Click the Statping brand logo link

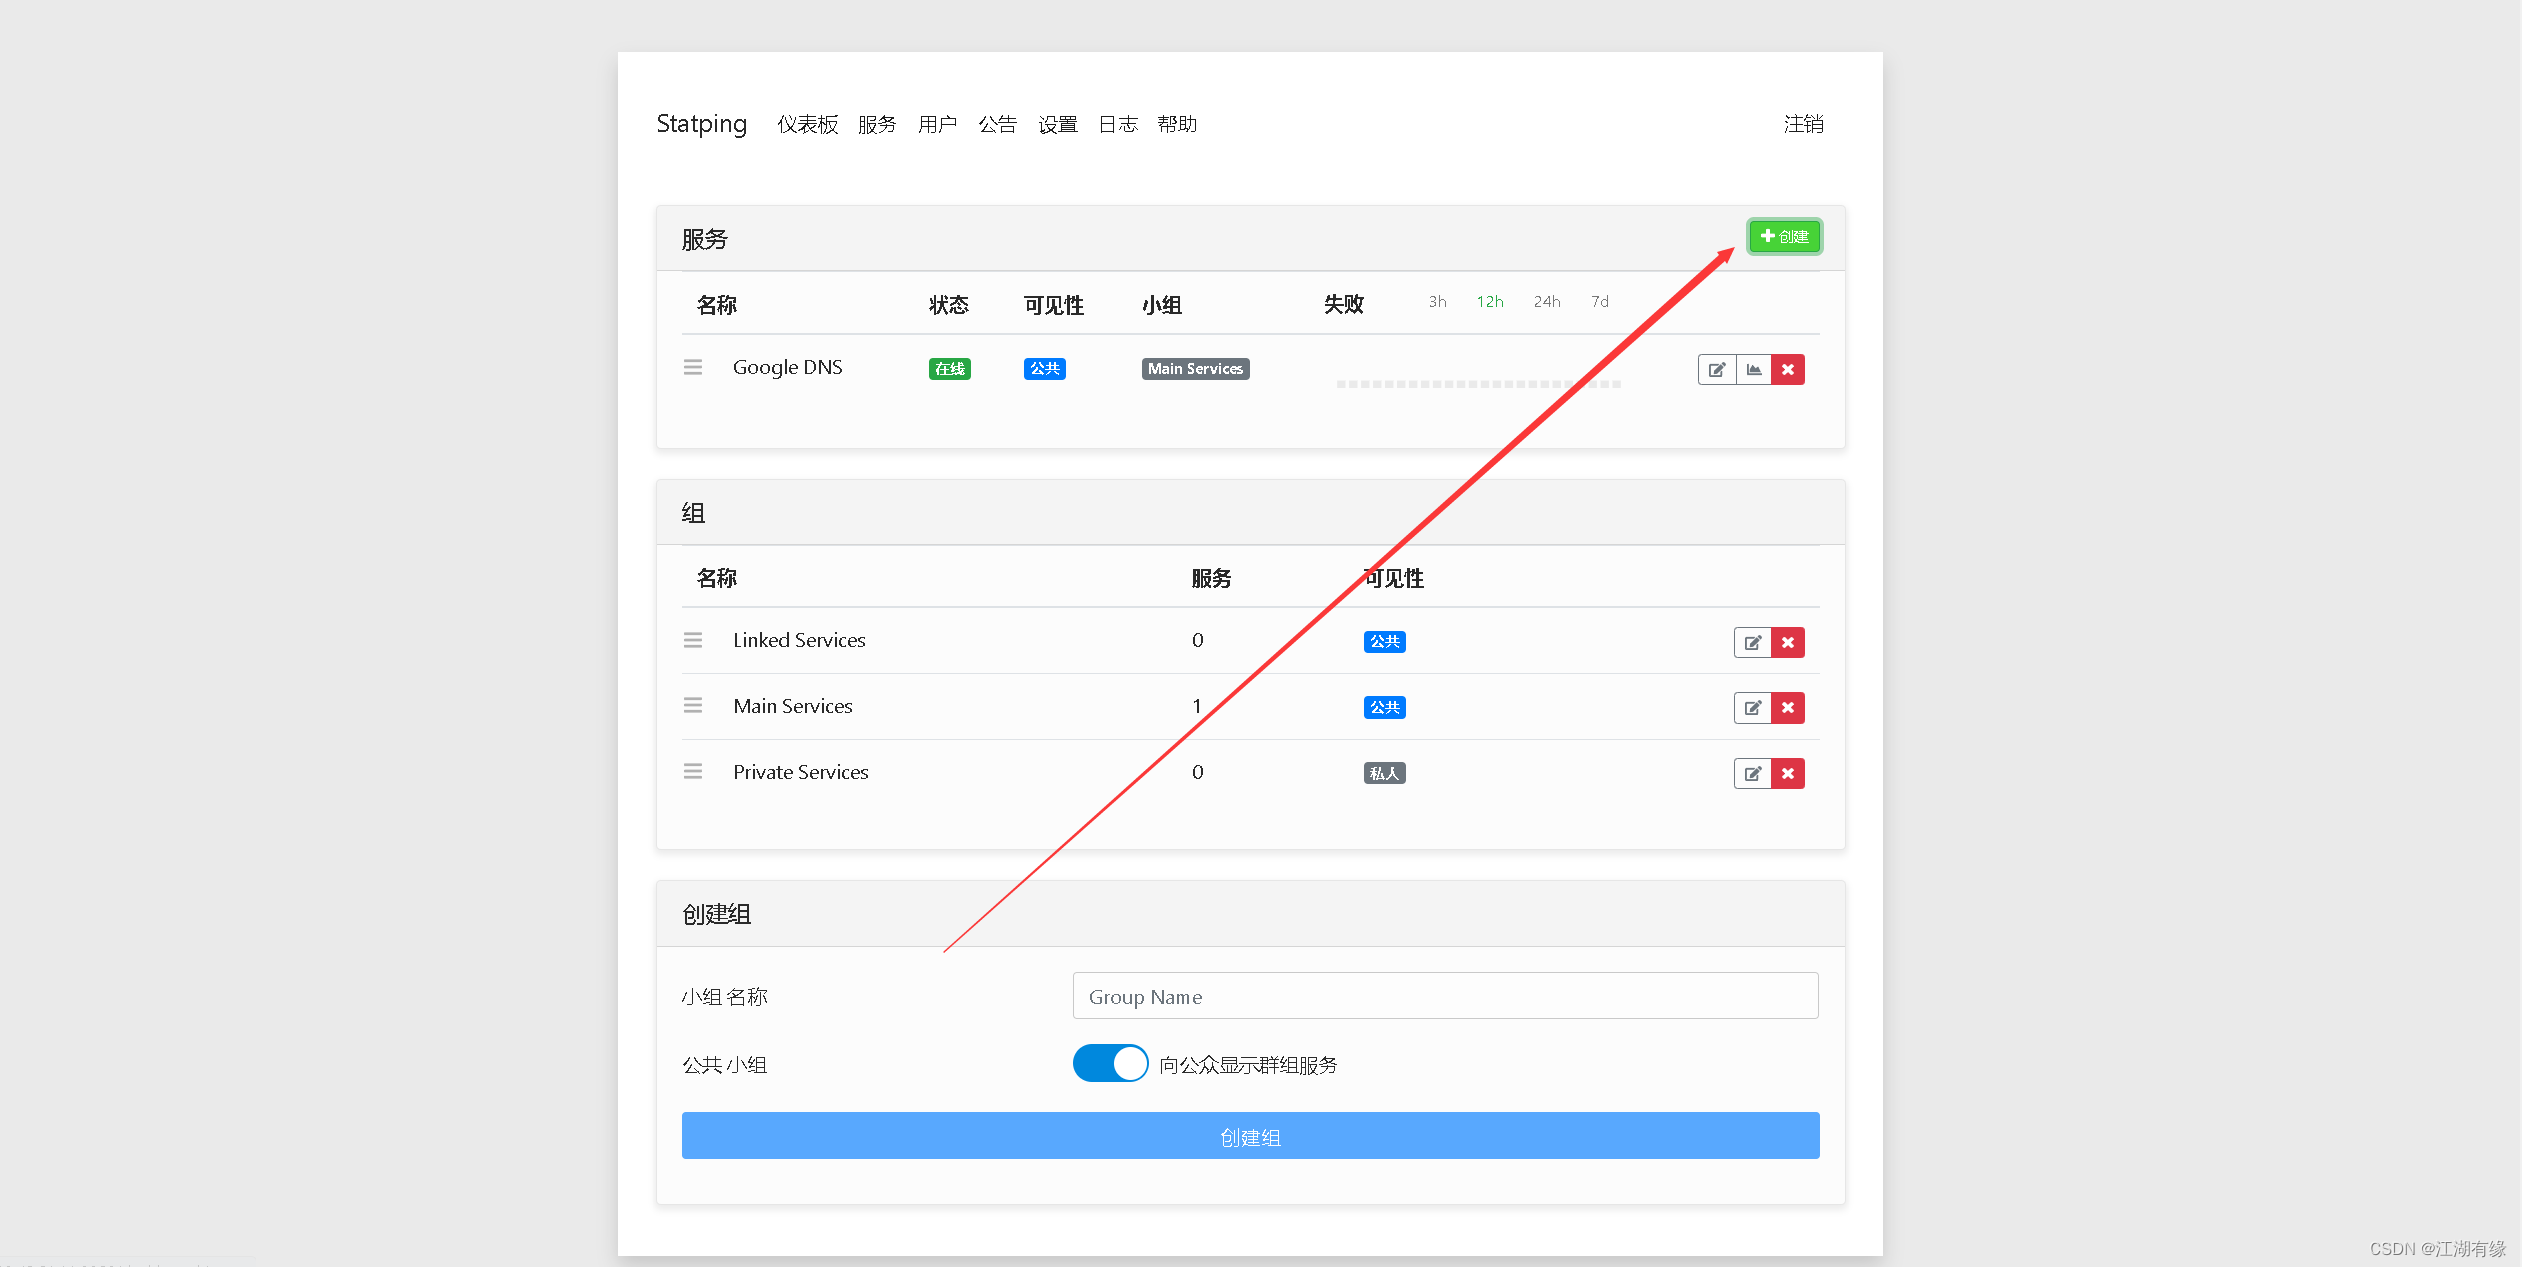702,124
